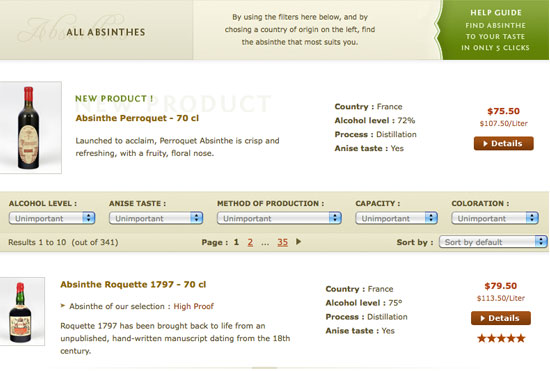Click the $107.50/Liter text
Viewport: 550px width, 371px height.
point(503,123)
